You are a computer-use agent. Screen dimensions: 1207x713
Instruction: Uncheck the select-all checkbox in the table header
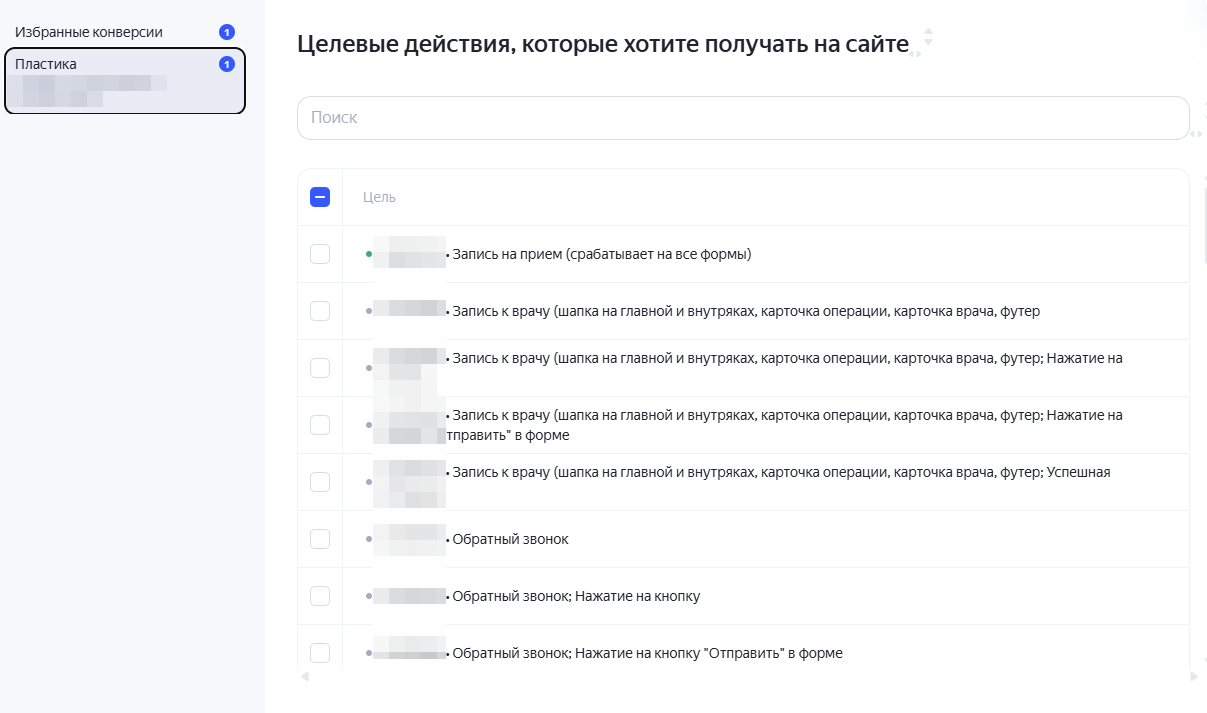(320, 197)
